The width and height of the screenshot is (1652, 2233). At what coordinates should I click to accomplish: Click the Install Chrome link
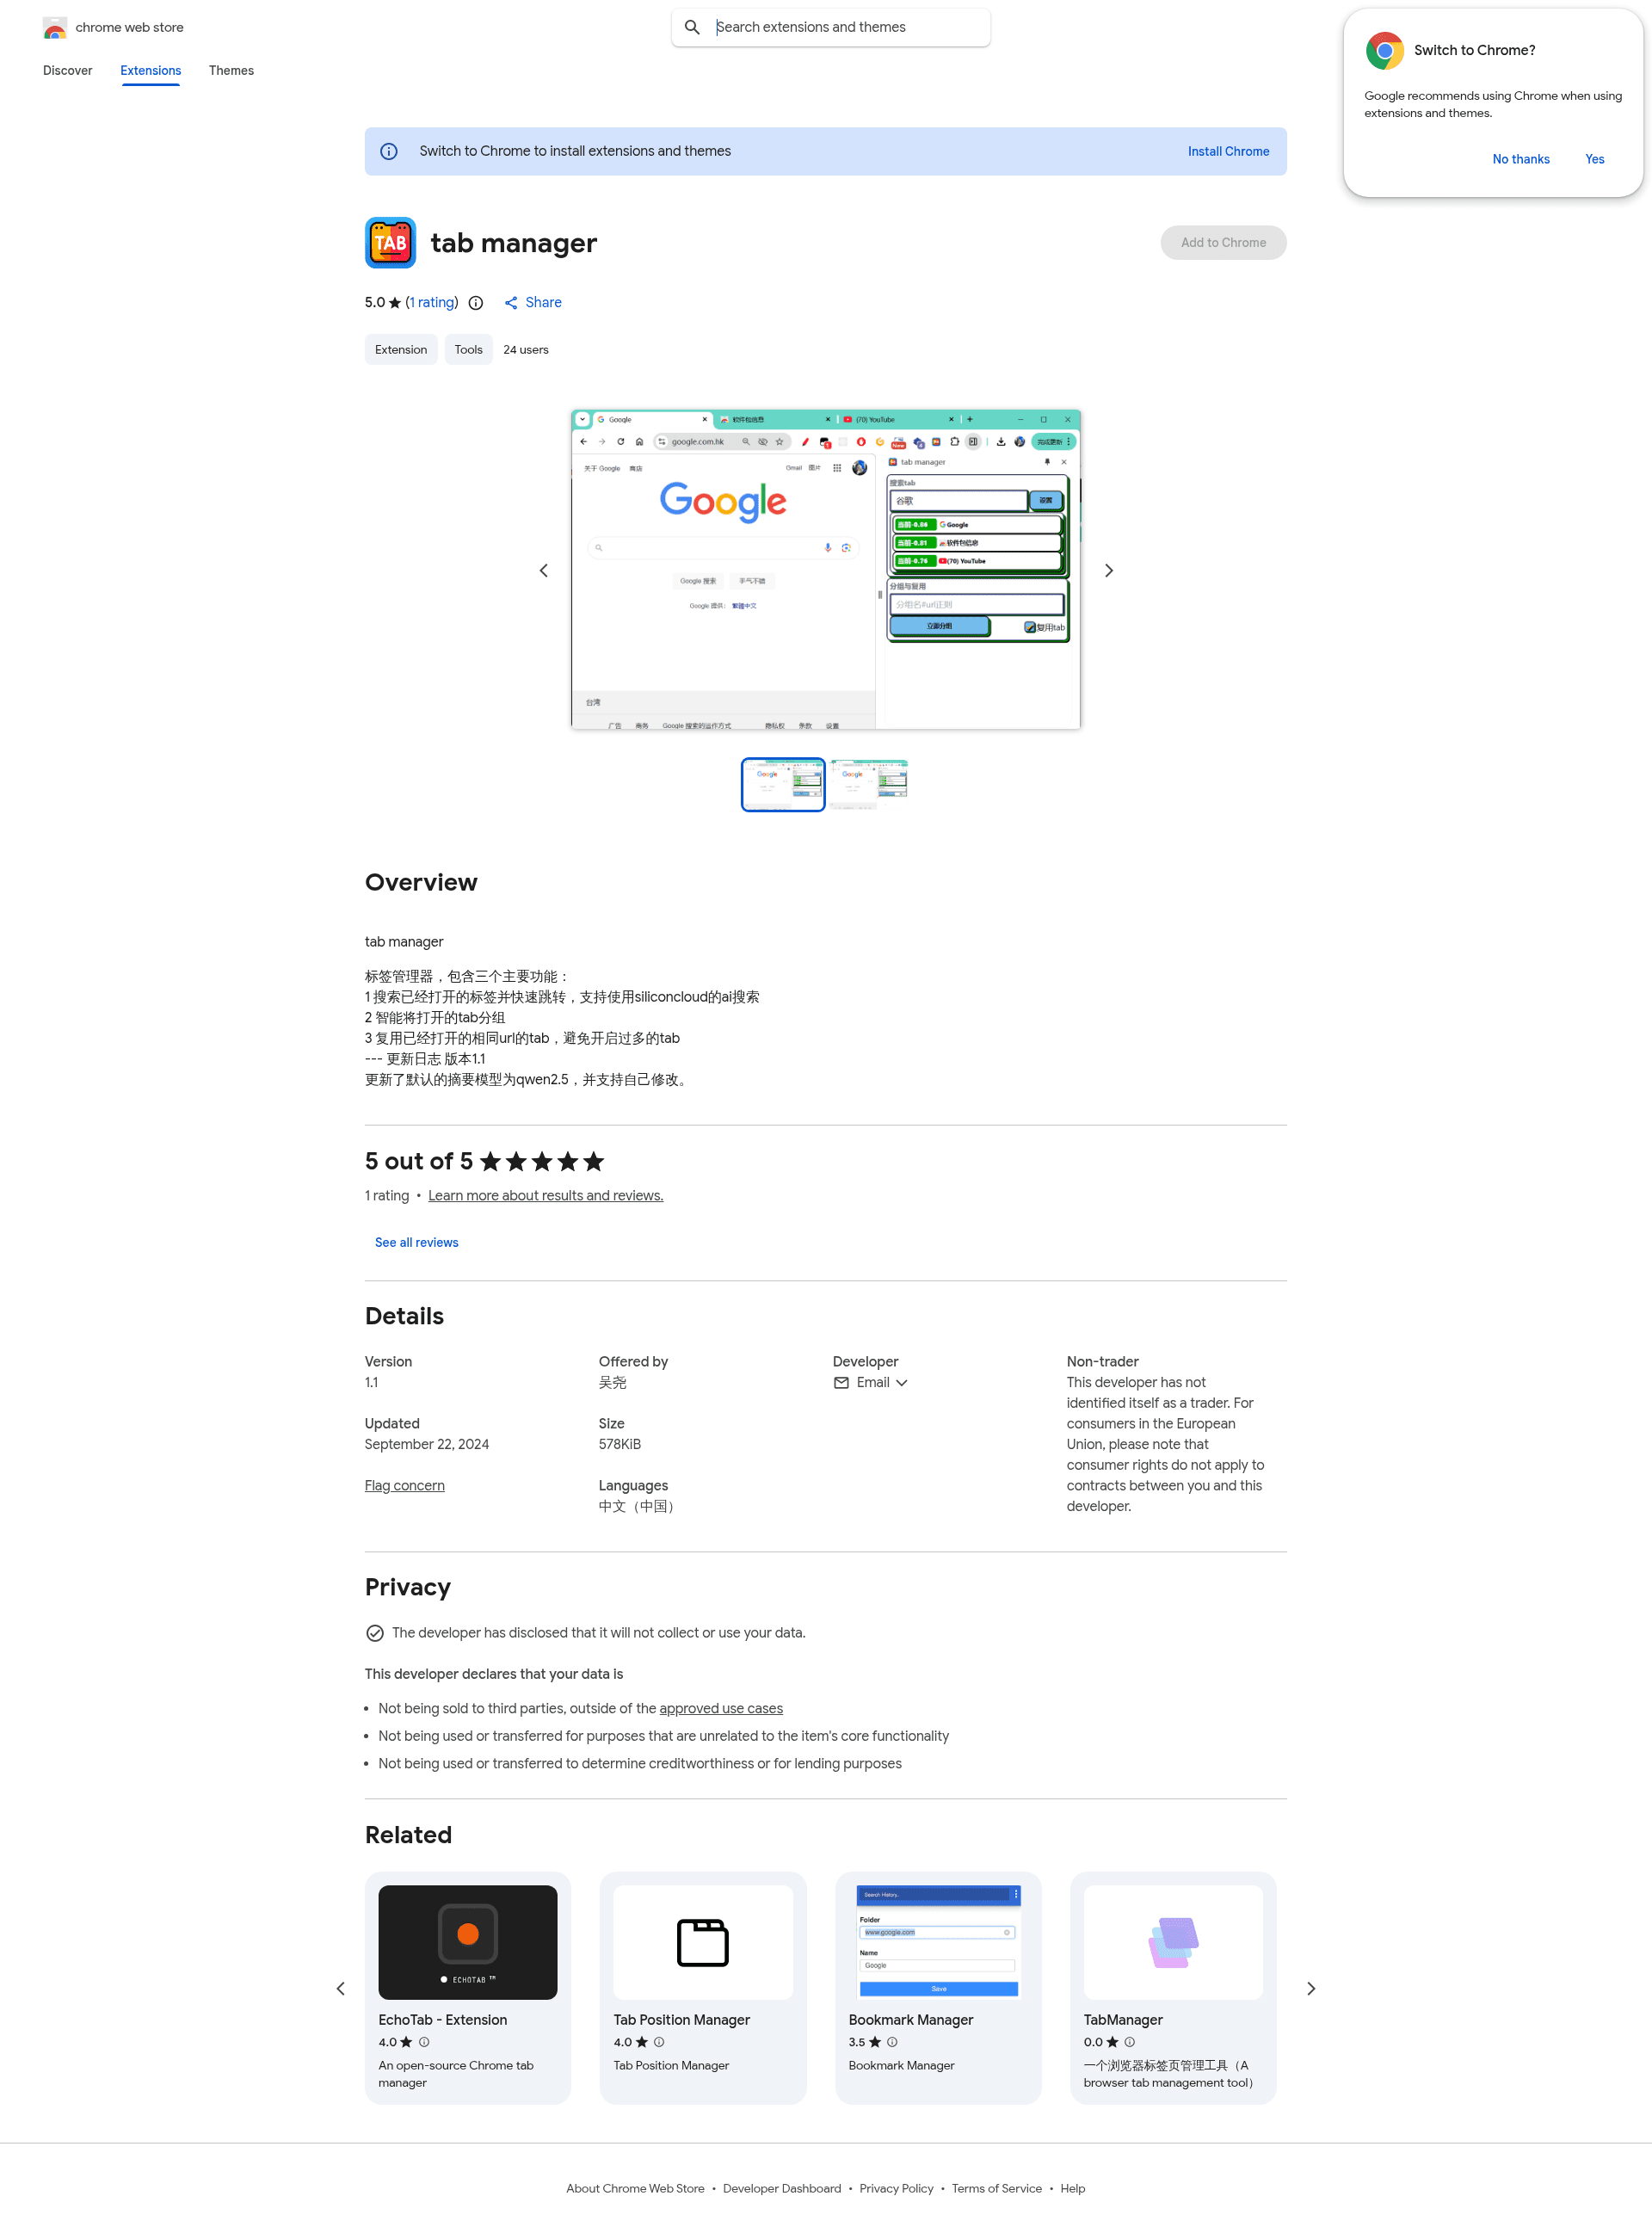tap(1228, 152)
